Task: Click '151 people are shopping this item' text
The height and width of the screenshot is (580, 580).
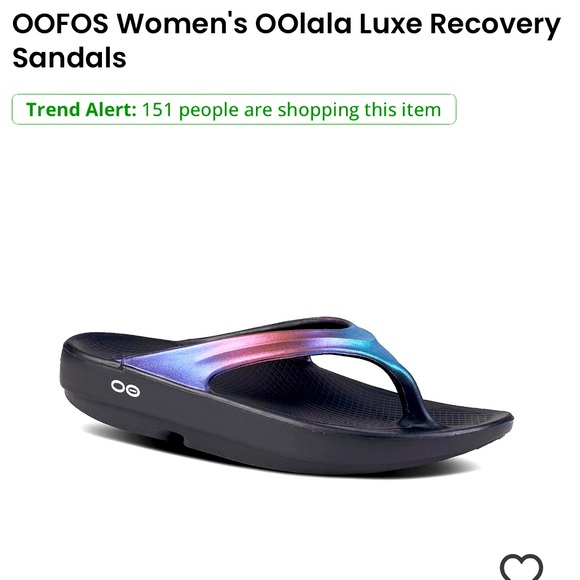Action: point(291,110)
